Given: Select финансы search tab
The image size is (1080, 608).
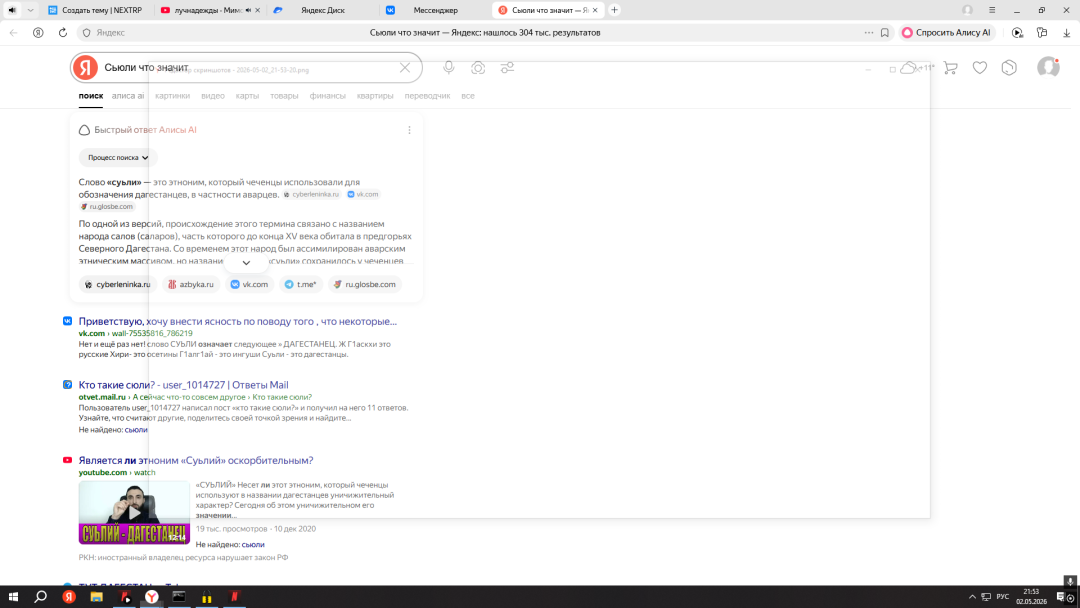Looking at the screenshot, I should pyautogui.click(x=327, y=96).
